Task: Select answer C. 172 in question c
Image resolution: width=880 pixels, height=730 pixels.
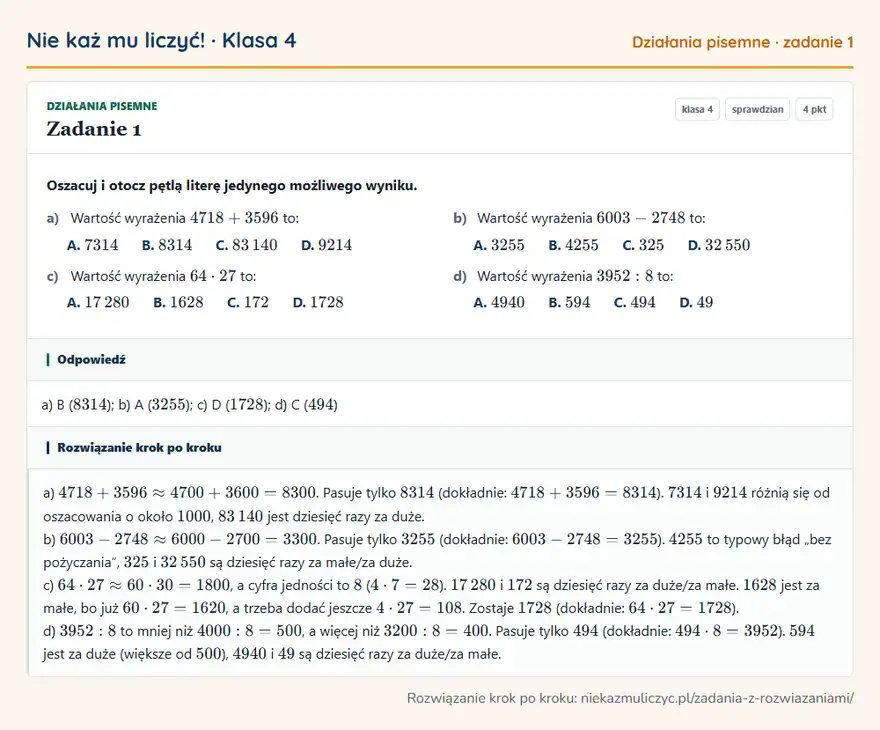Action: [248, 302]
